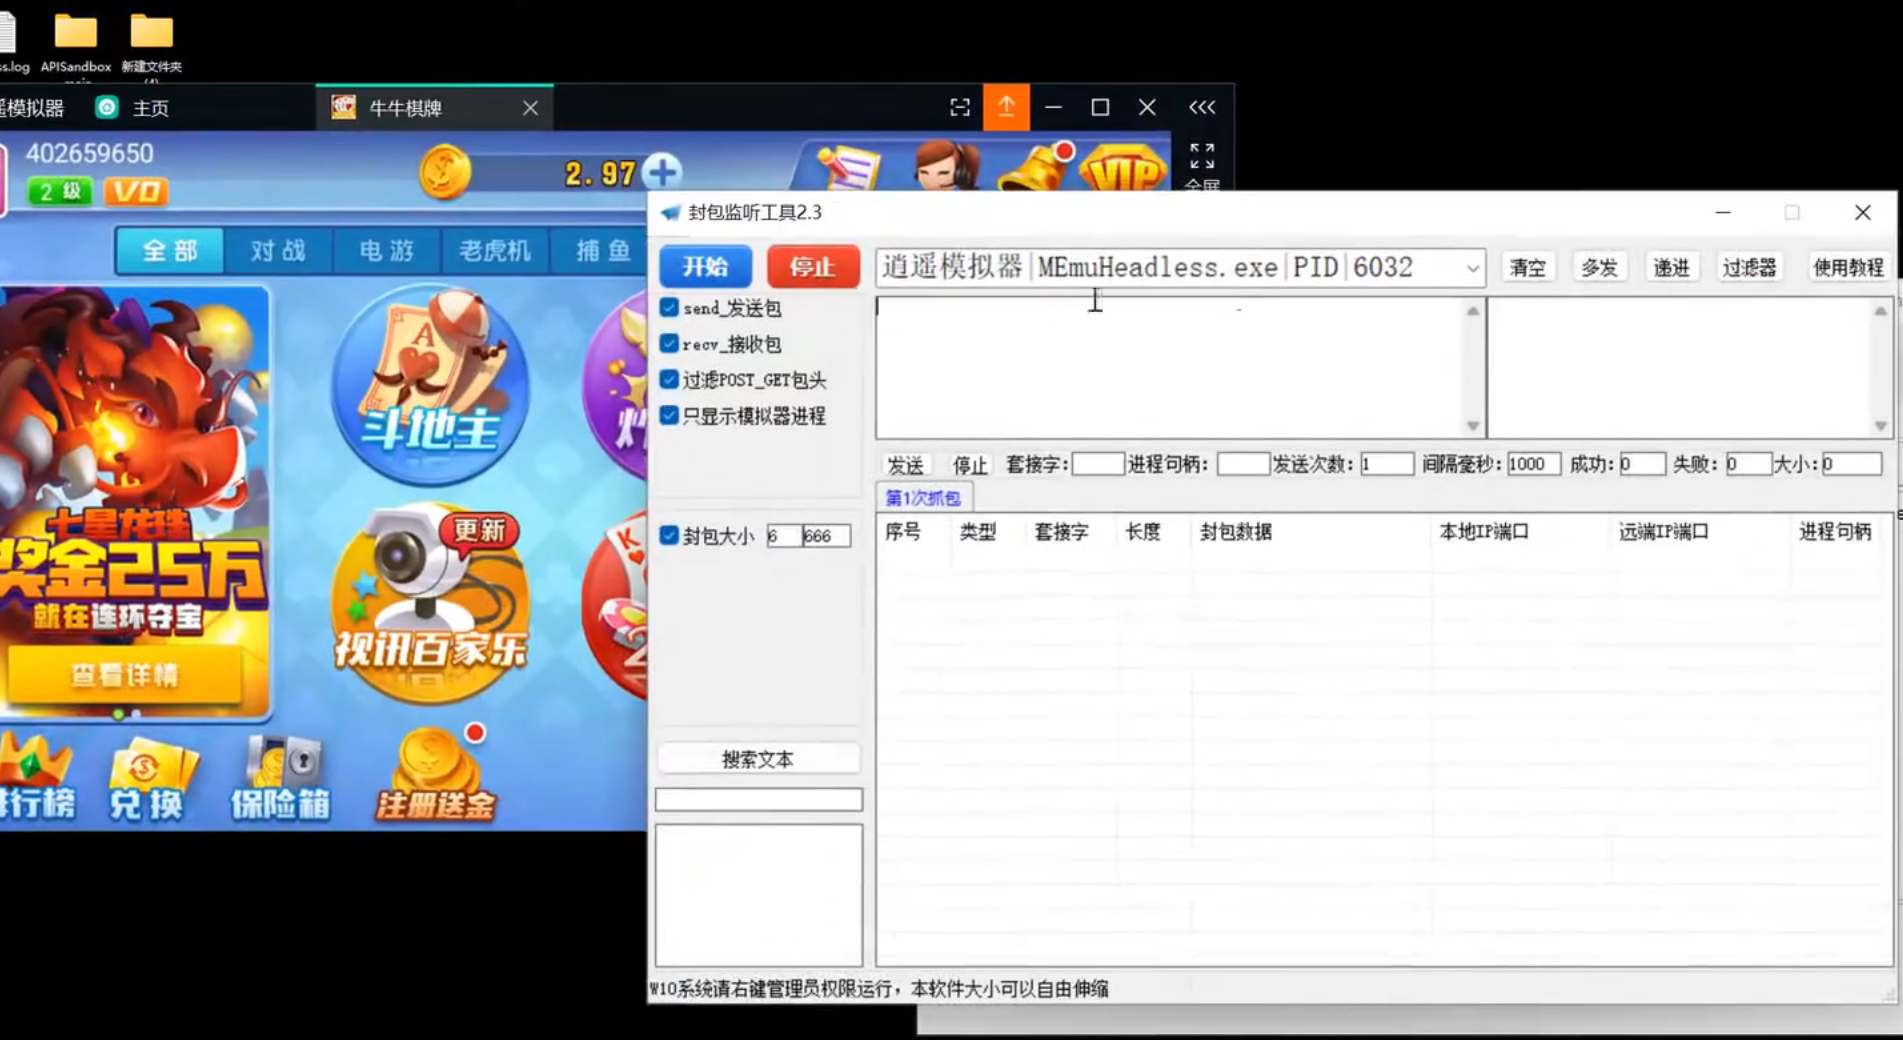Open the process selection dropdown
Viewport: 1903px width, 1040px height.
click(x=1472, y=268)
